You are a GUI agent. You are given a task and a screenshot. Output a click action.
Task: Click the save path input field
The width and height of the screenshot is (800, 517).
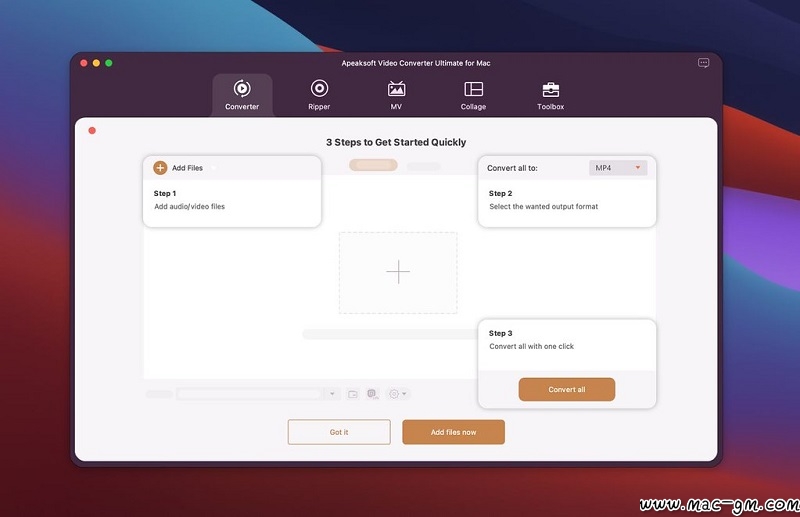[249, 394]
